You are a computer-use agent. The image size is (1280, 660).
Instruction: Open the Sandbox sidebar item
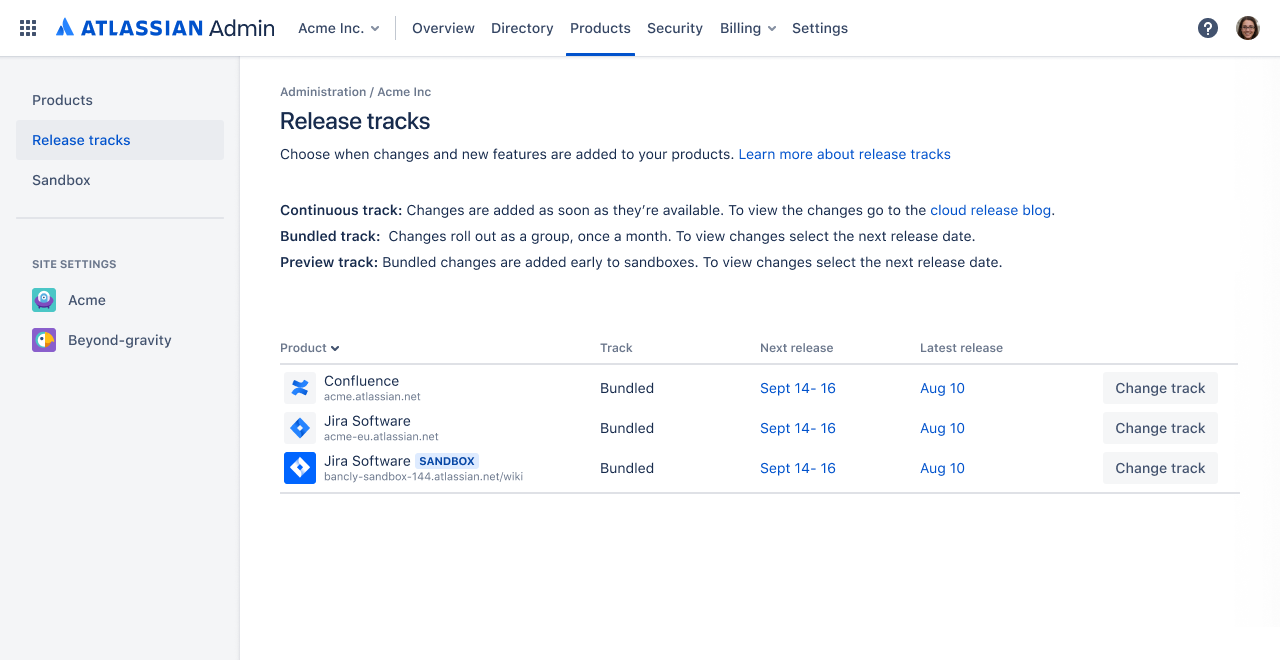(x=62, y=180)
